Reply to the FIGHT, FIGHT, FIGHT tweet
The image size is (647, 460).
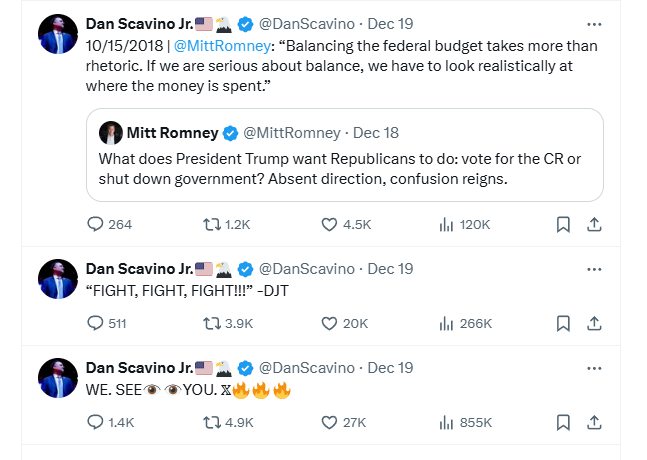pyautogui.click(x=96, y=323)
